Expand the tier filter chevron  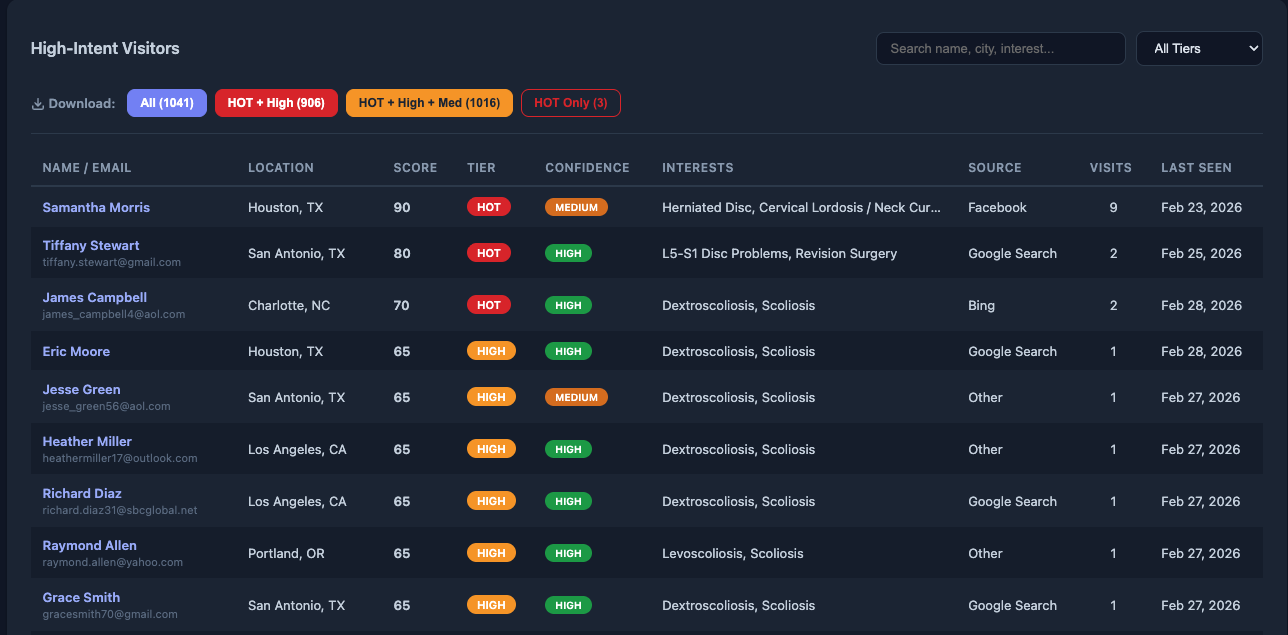coord(1254,48)
